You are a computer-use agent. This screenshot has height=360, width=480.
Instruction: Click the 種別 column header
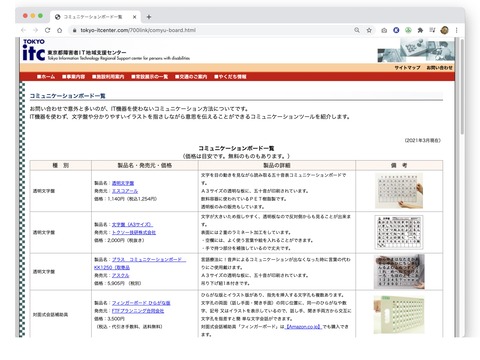(61, 165)
